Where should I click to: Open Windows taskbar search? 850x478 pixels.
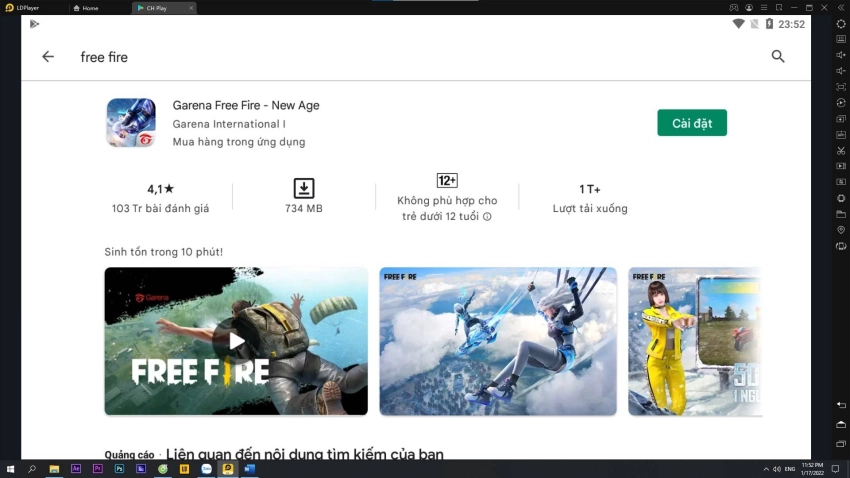pyautogui.click(x=32, y=469)
